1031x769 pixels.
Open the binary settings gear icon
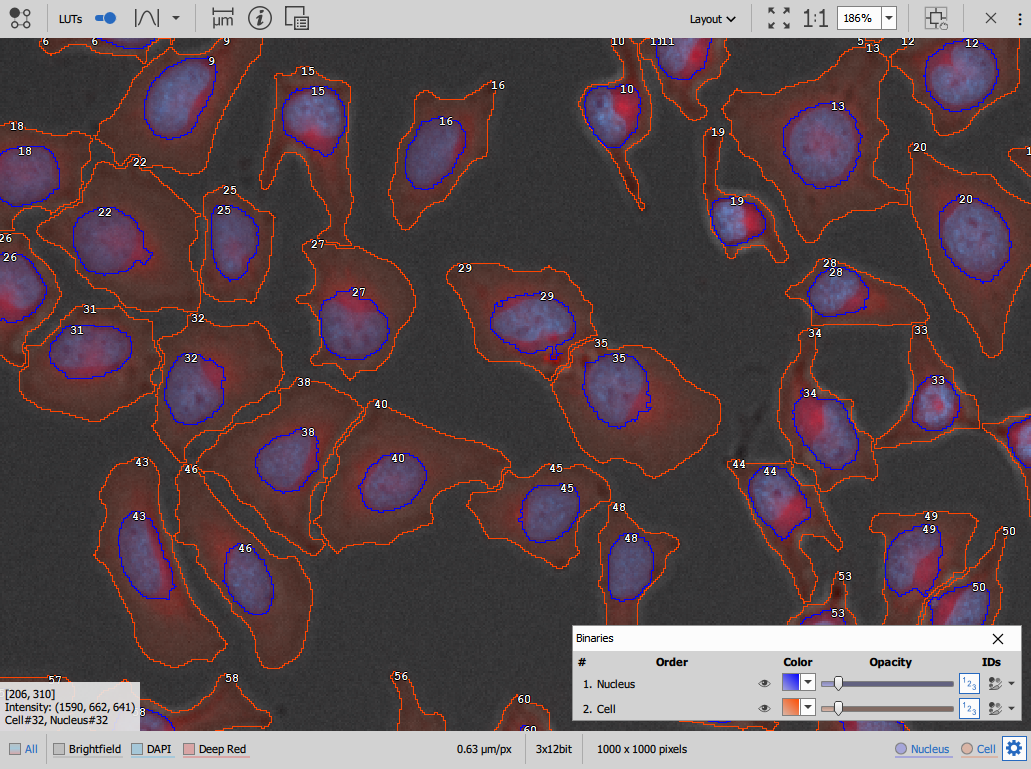[x=1014, y=748]
